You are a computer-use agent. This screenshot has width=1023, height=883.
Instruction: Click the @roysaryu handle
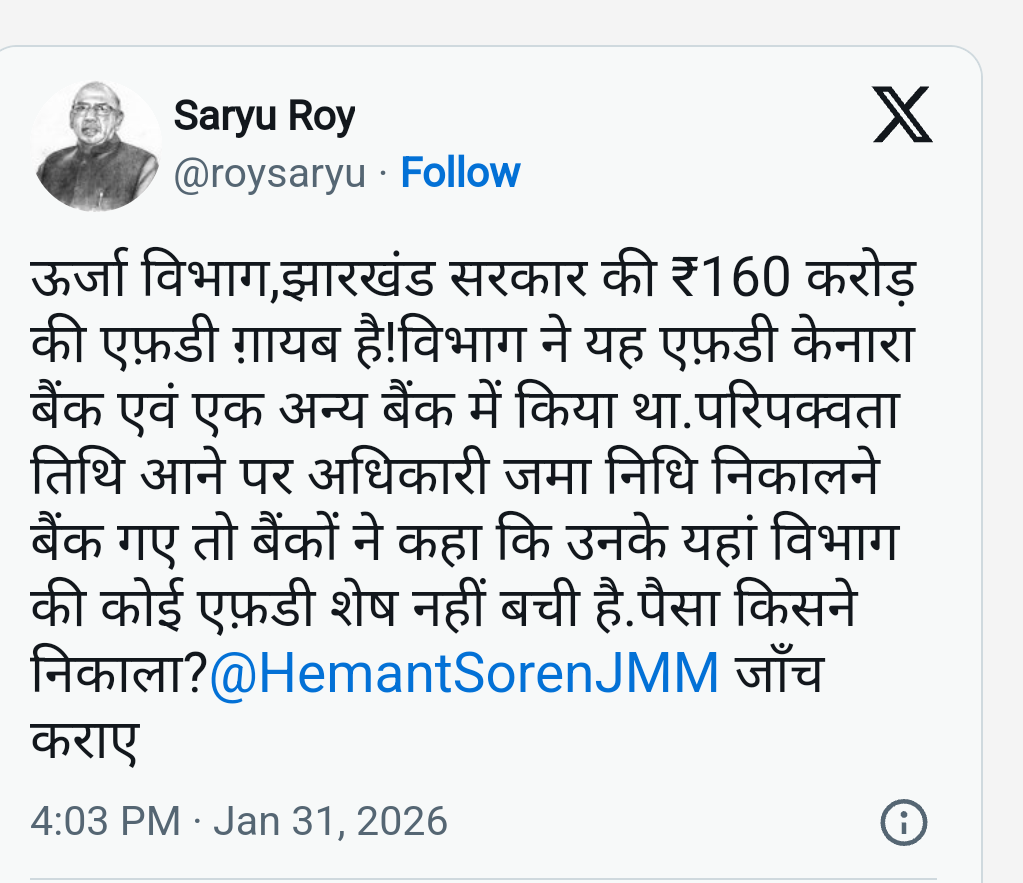[270, 174]
